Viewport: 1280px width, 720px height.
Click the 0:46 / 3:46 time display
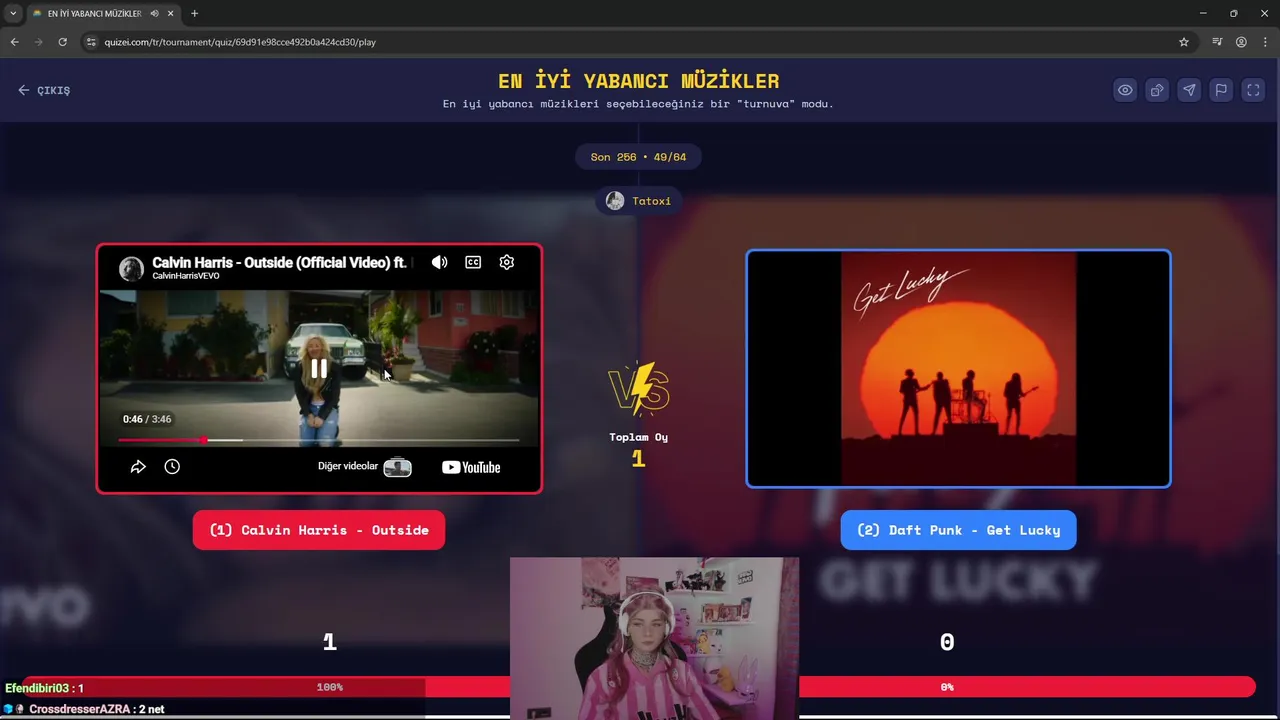147,419
